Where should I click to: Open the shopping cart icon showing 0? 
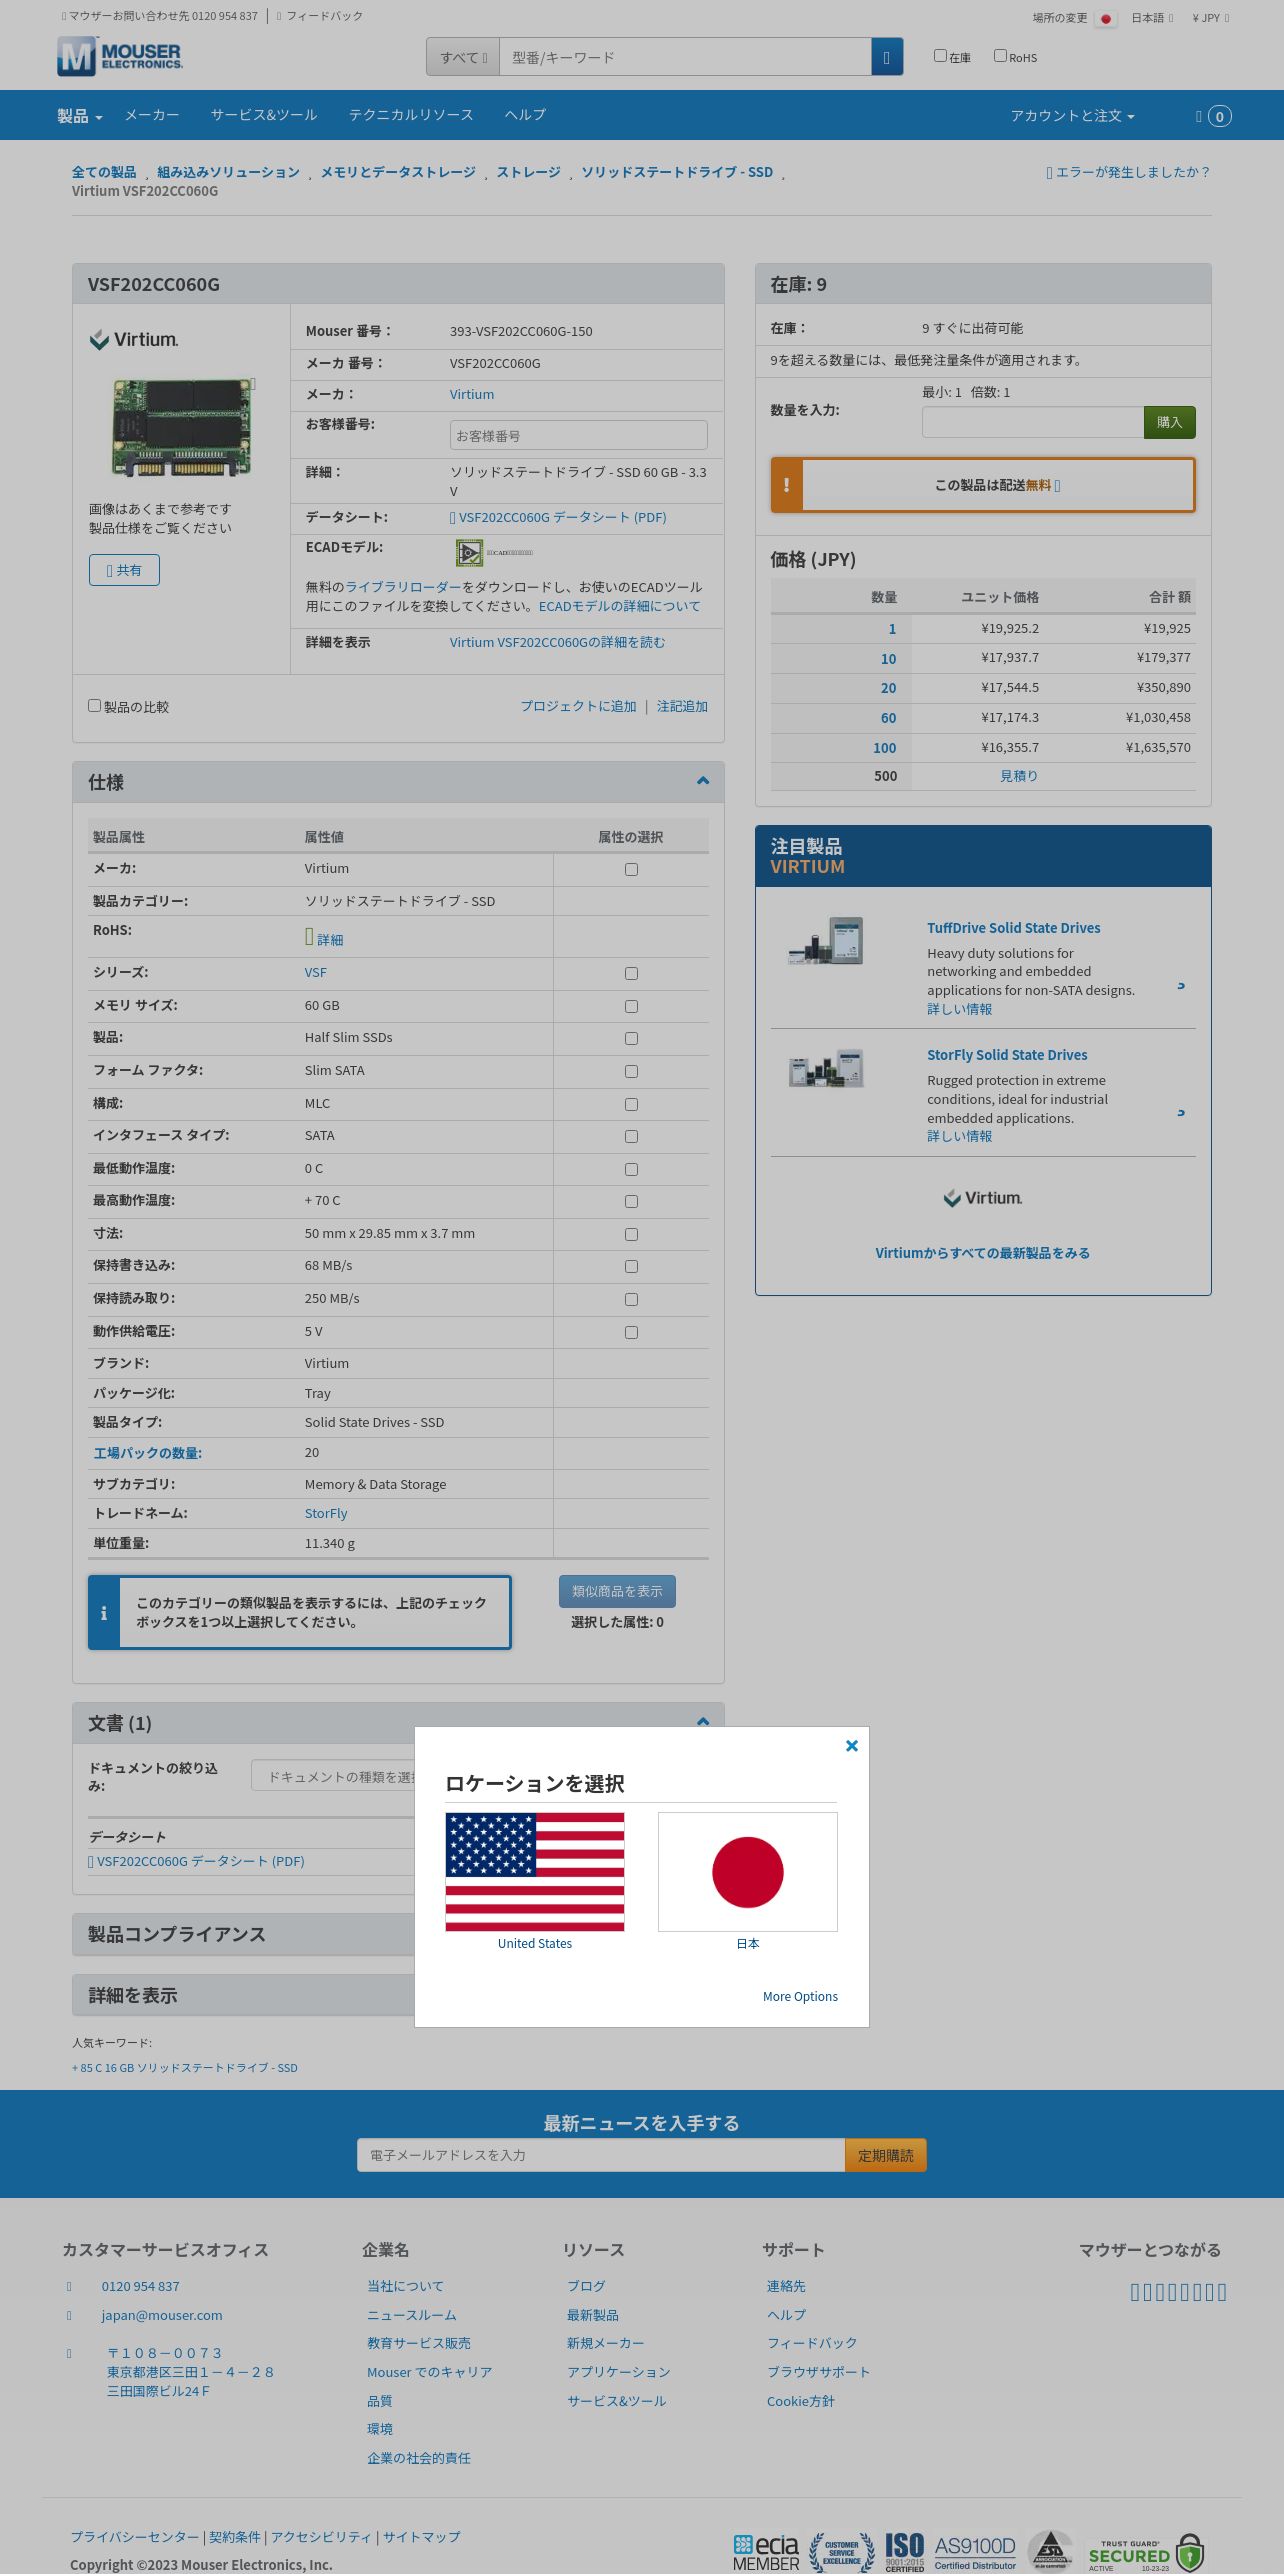pos(1214,116)
